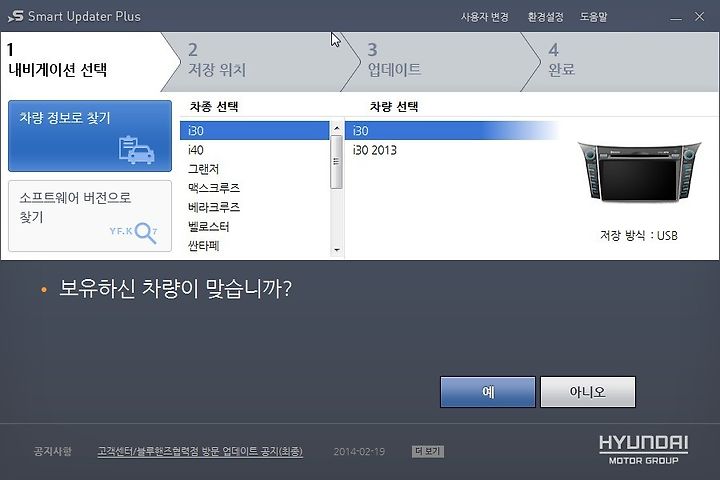Screen dimensions: 720x480
Task: Click the Smart Updater Plus logo icon
Action: pos(16,17)
